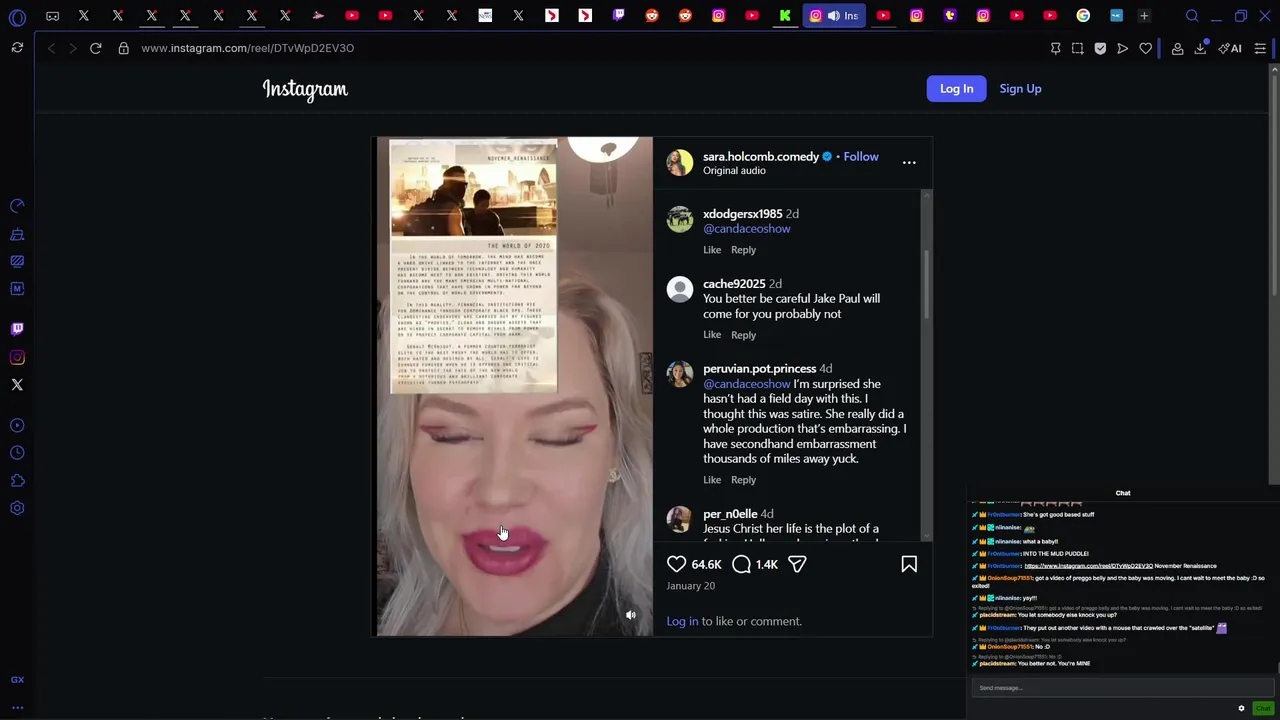Pin the tab using address bar pin icon
Screen dimensions: 1280x720
tap(1055, 48)
